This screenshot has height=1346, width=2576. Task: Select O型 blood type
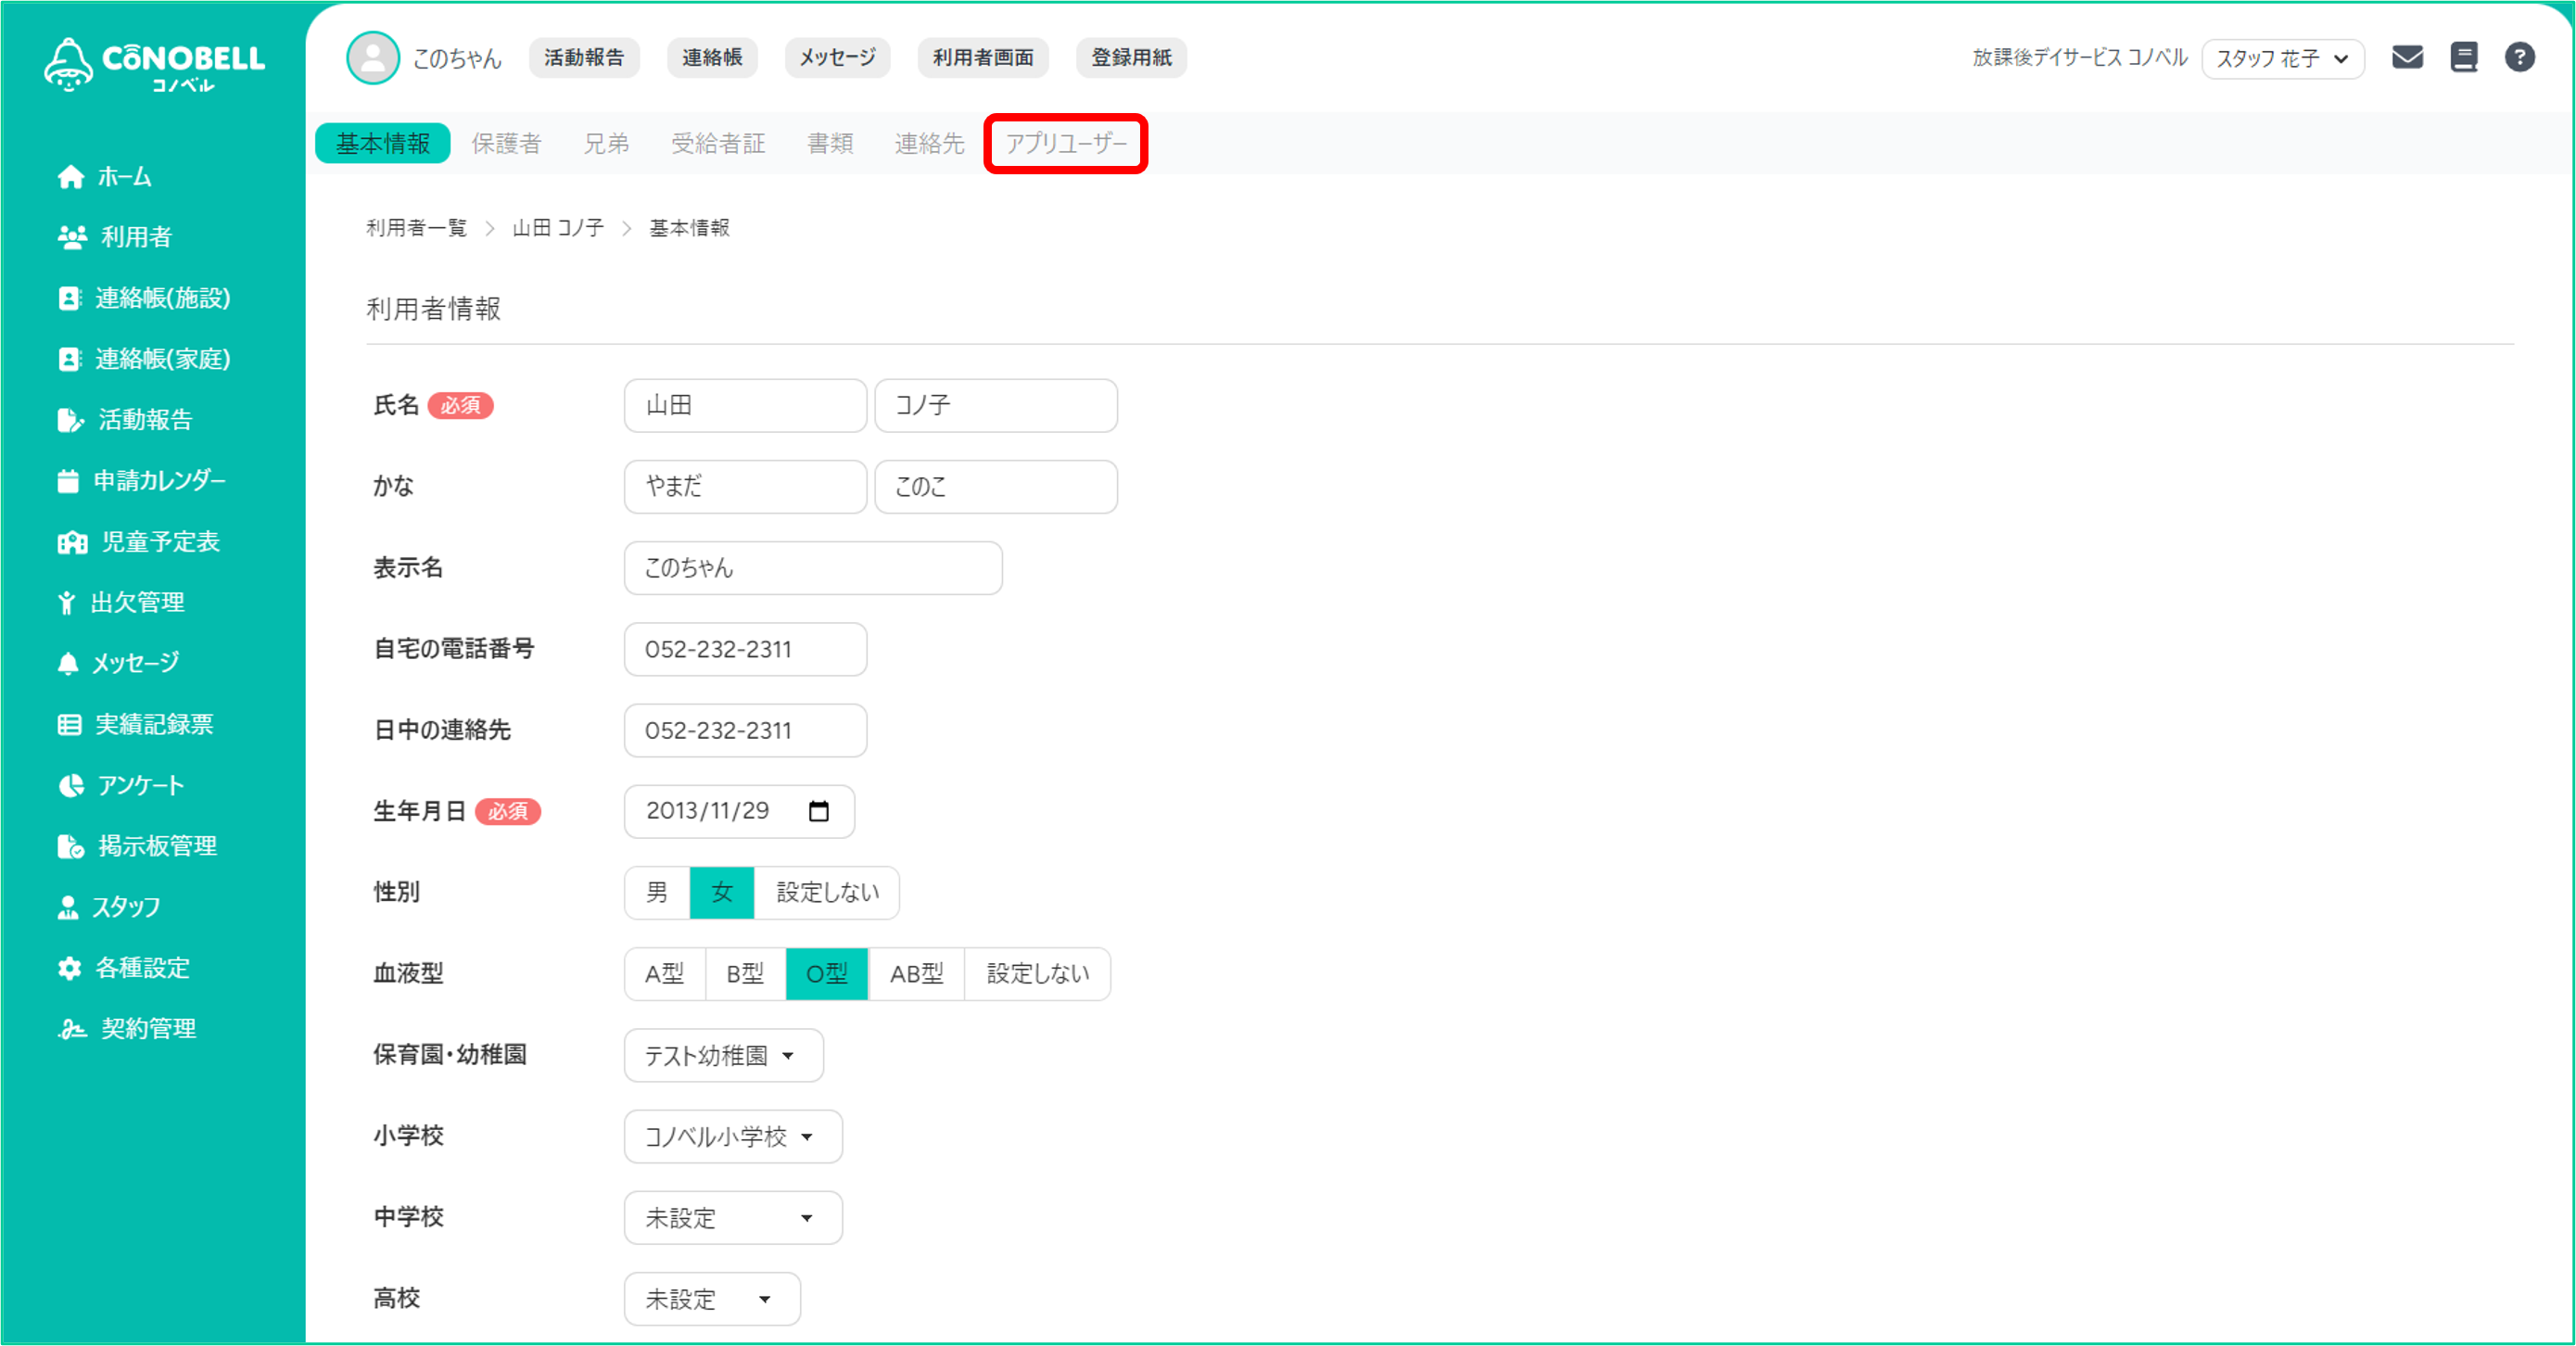tap(827, 974)
